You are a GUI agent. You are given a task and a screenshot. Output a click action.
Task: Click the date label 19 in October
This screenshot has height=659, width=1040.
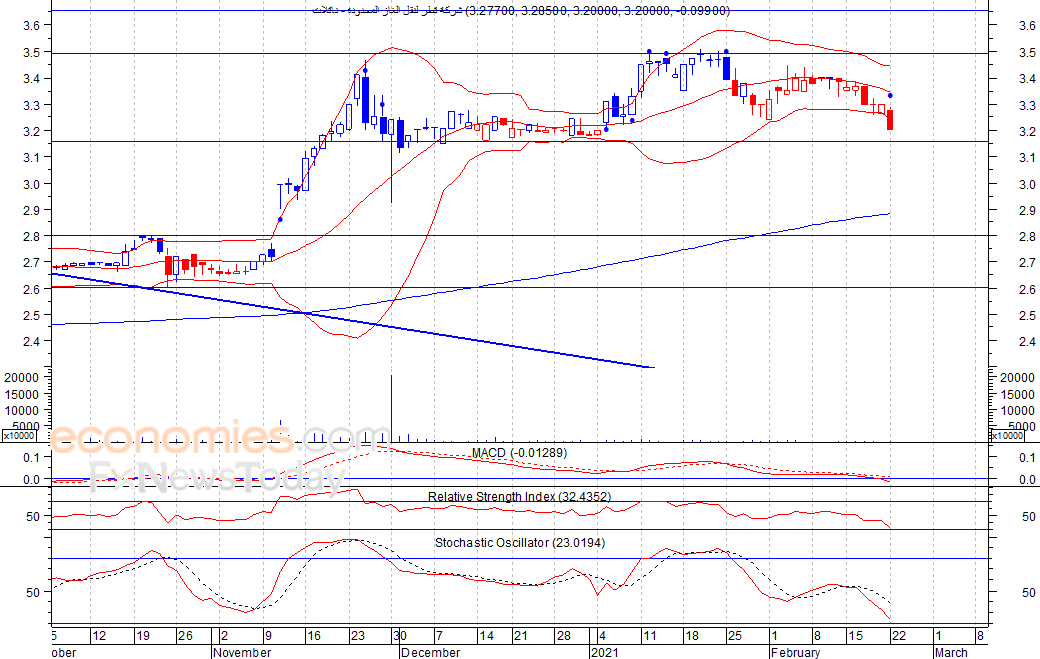point(143,636)
